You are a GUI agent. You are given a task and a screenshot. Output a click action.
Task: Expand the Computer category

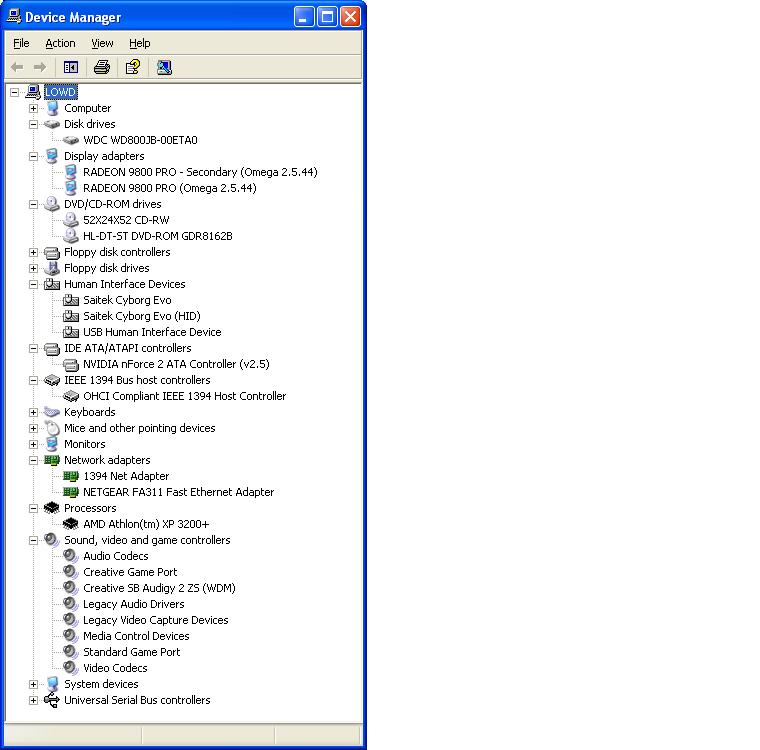pos(33,108)
